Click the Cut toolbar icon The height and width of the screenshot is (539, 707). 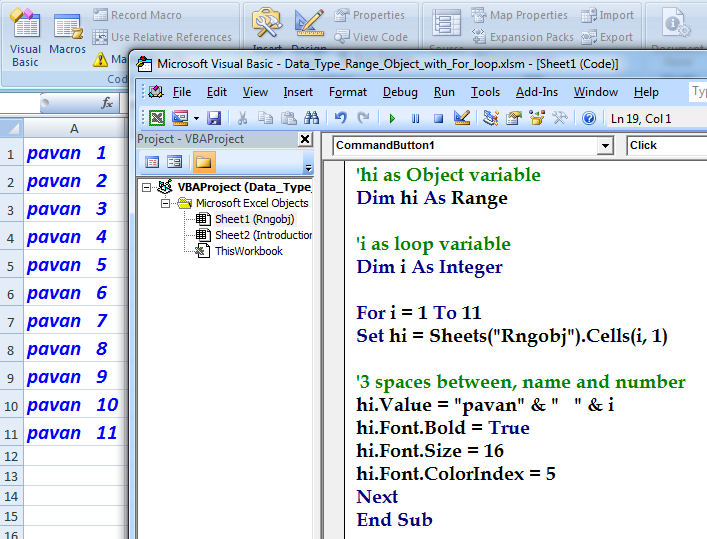click(x=242, y=118)
